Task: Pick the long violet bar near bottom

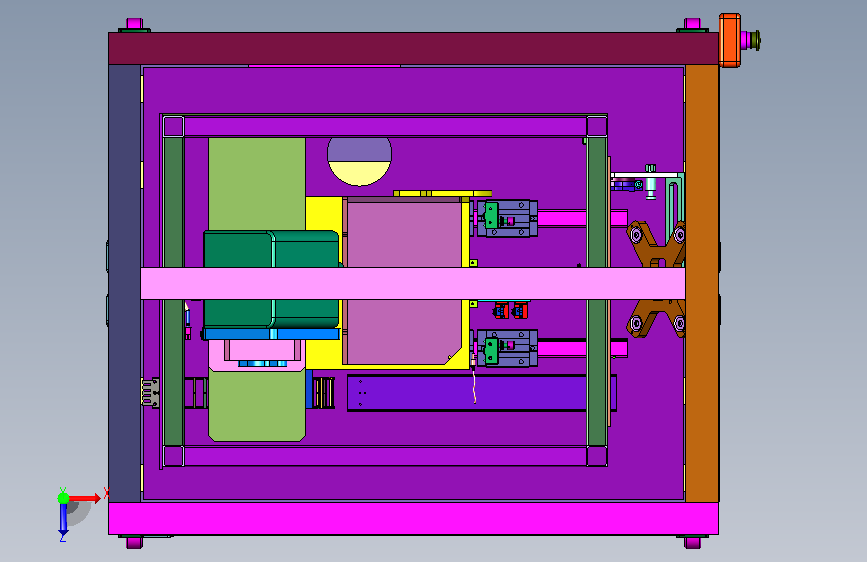Action: [467, 393]
